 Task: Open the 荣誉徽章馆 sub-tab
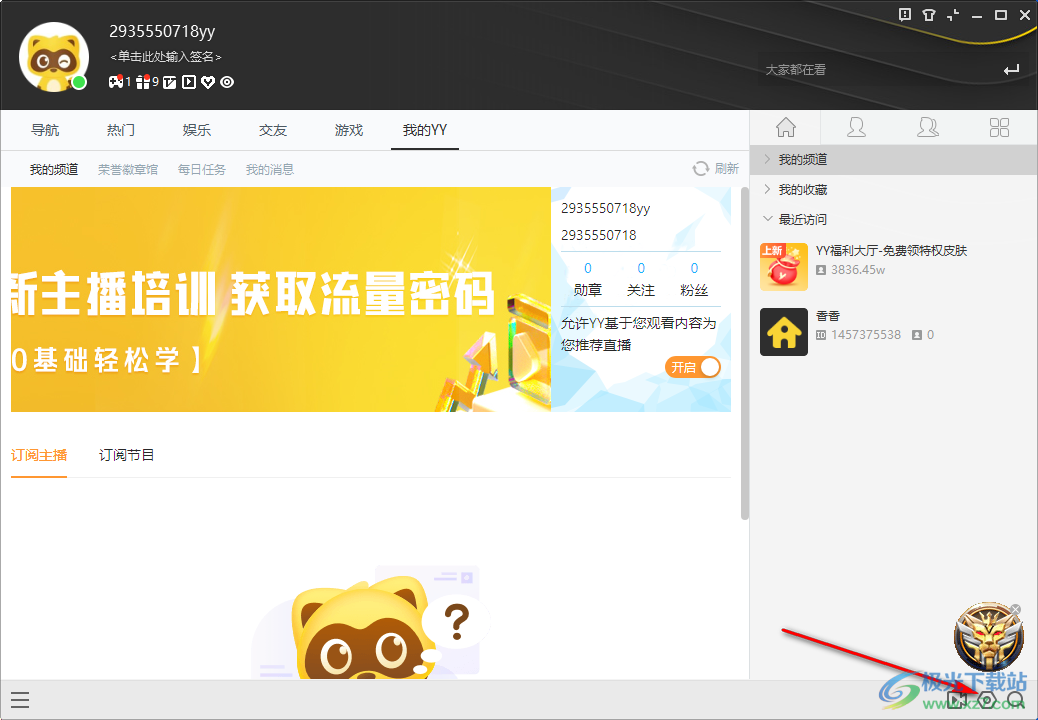point(128,170)
